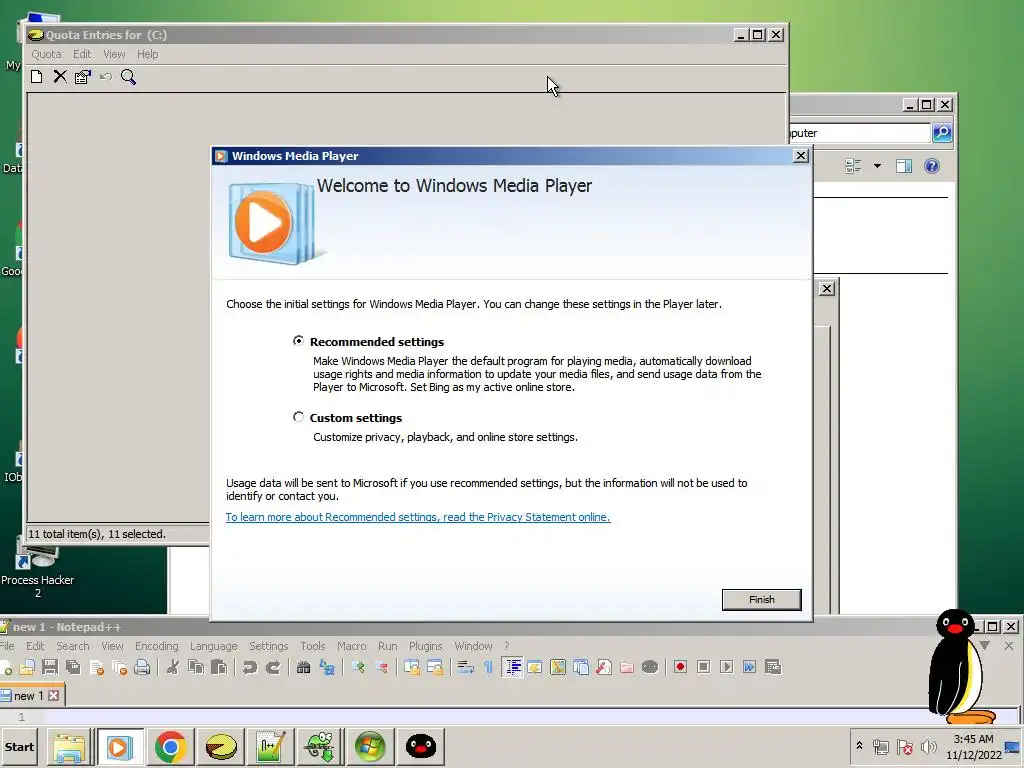Click volume speaker icon in system tray

928,746
